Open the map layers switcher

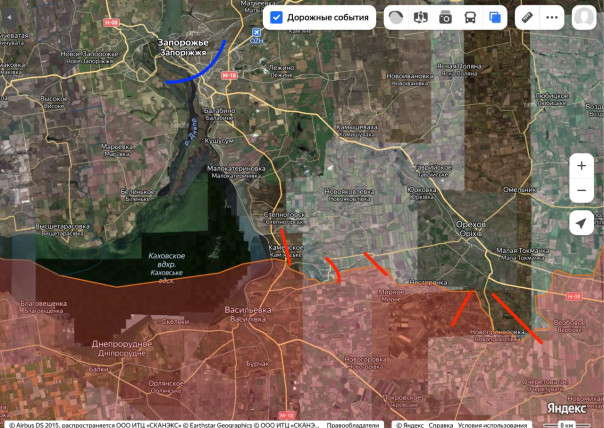(x=495, y=18)
